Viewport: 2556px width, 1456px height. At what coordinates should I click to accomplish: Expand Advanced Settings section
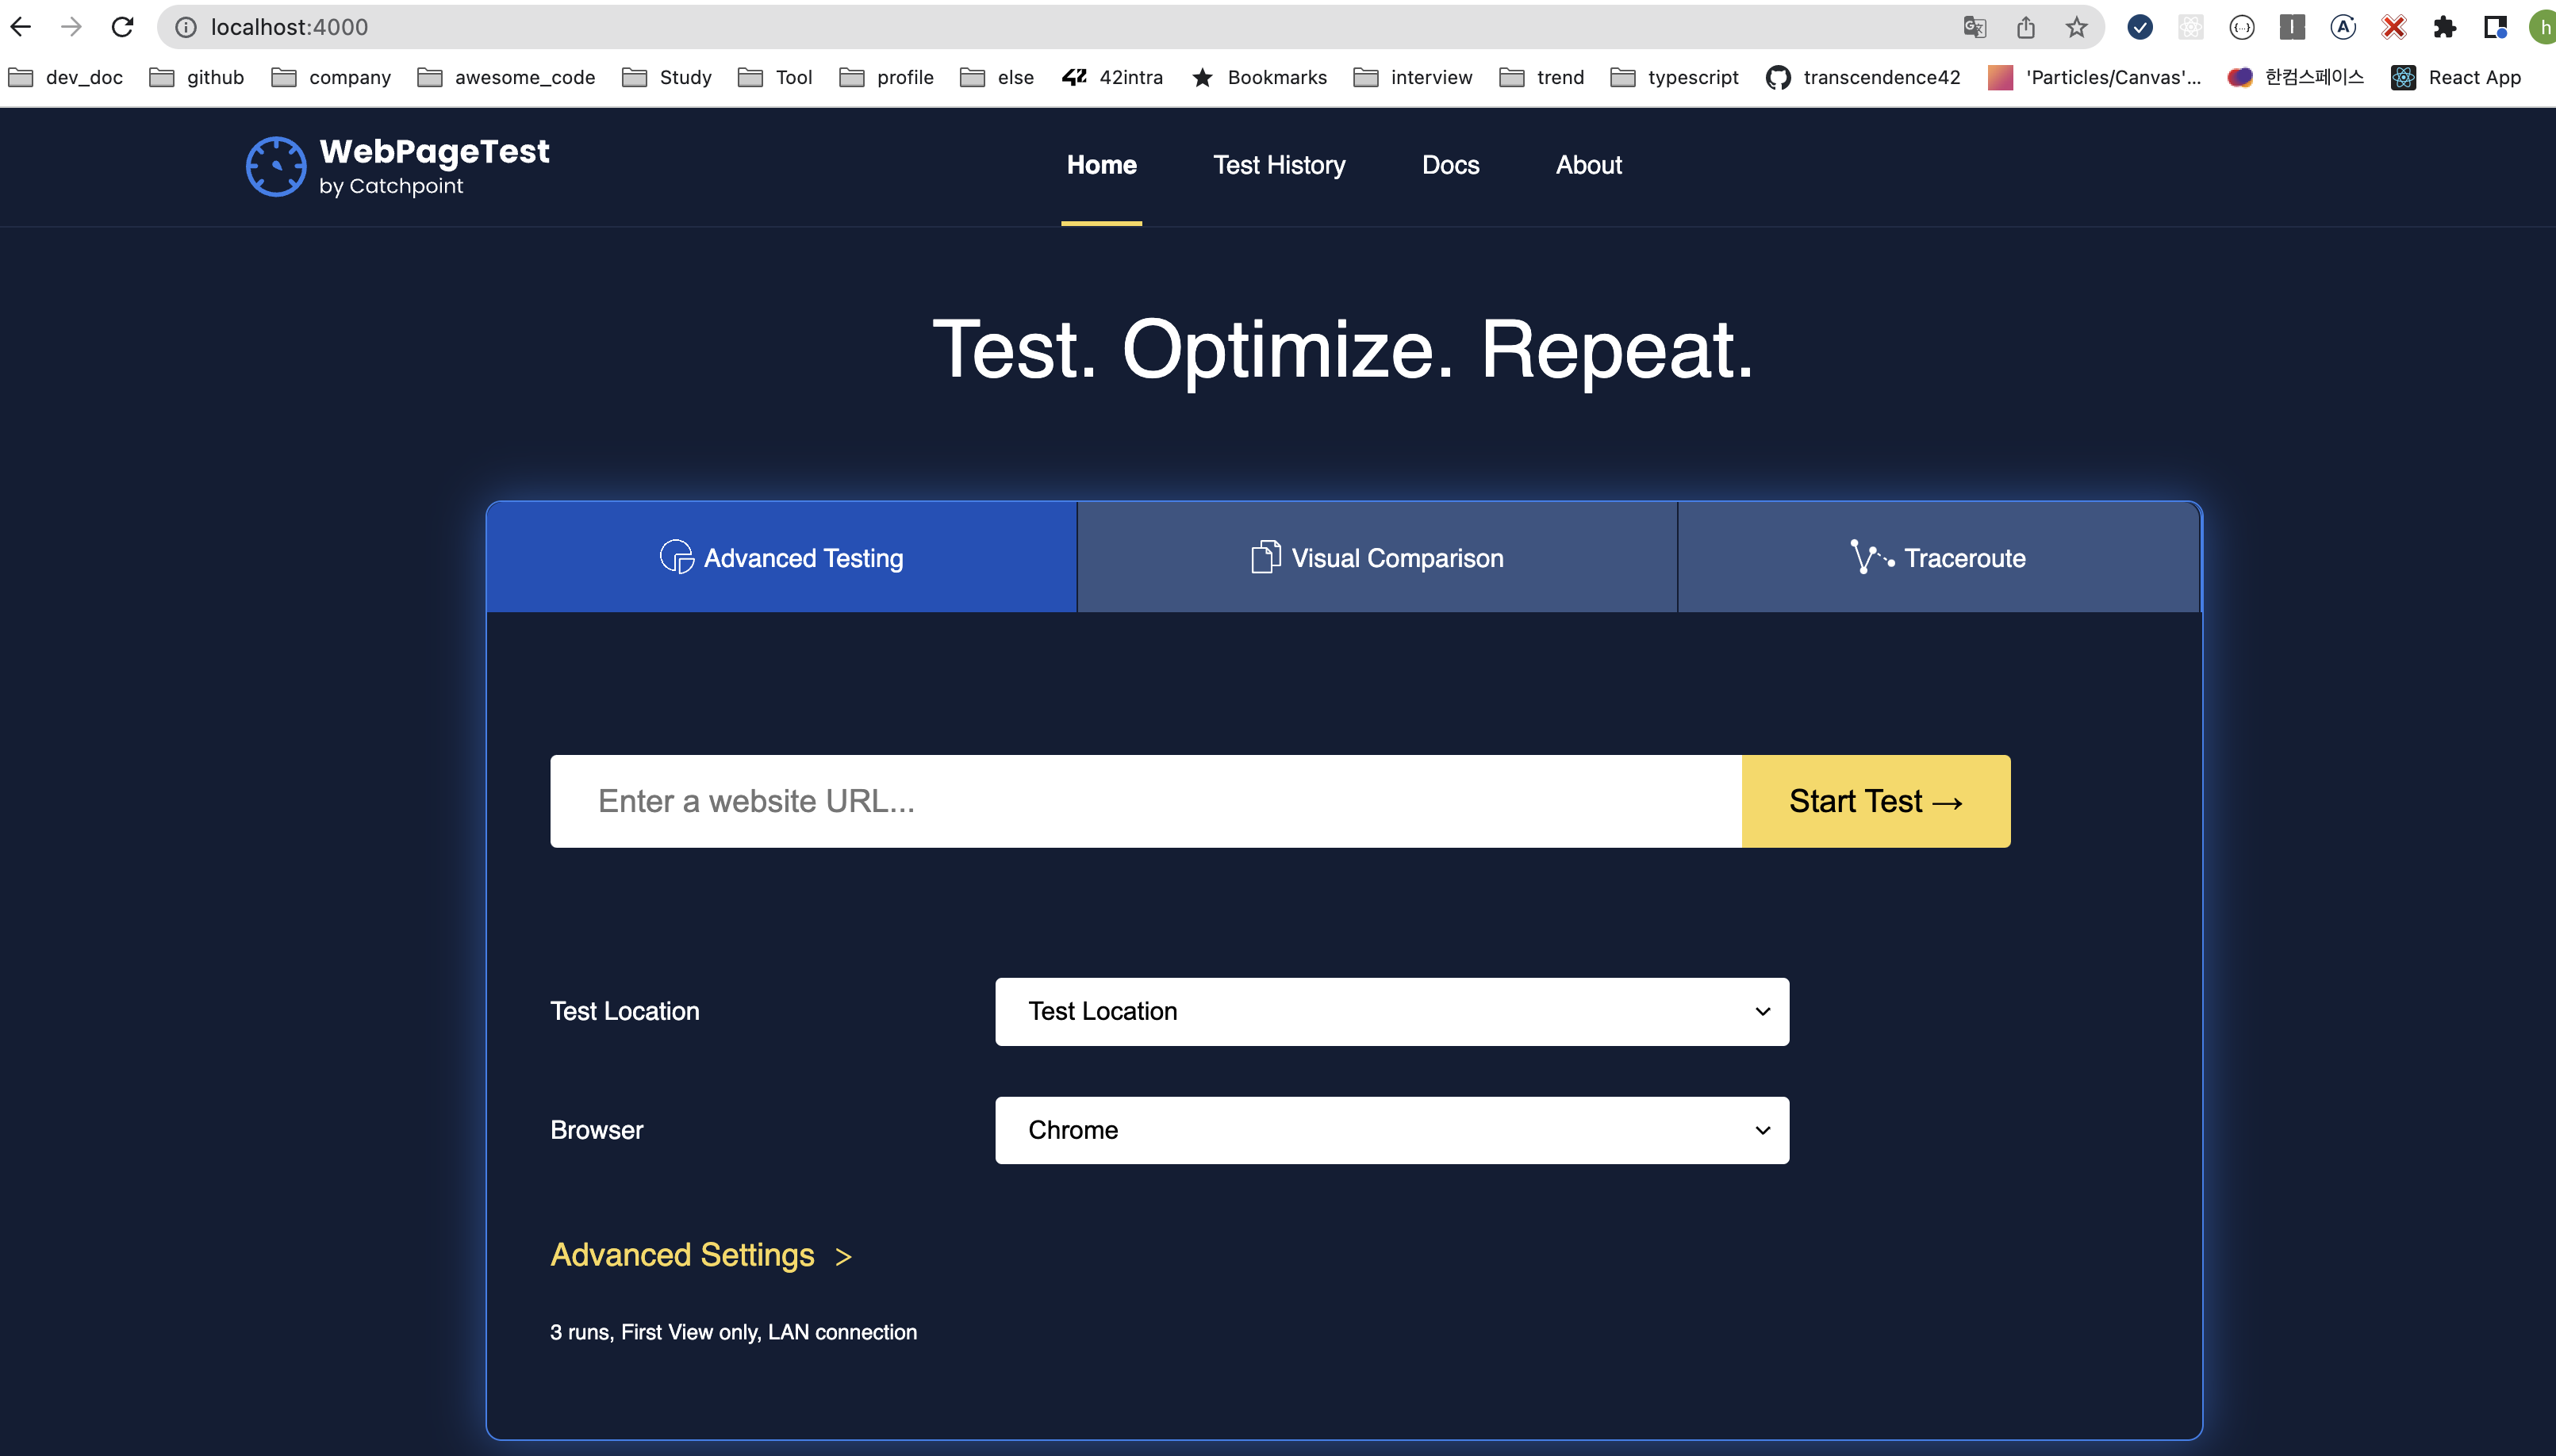coord(701,1255)
